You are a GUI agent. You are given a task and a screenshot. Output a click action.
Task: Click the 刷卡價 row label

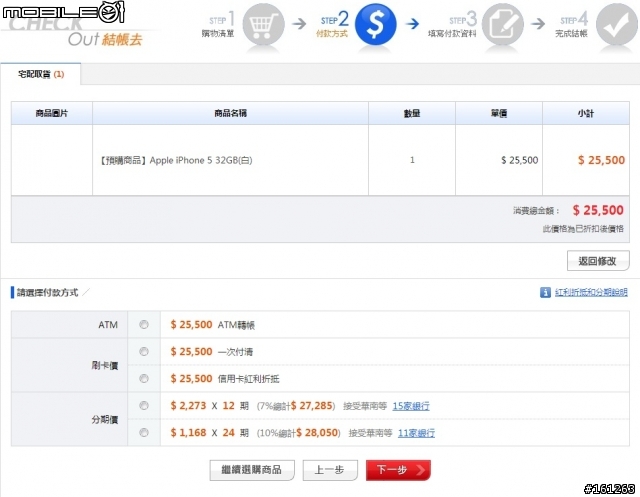click(105, 365)
